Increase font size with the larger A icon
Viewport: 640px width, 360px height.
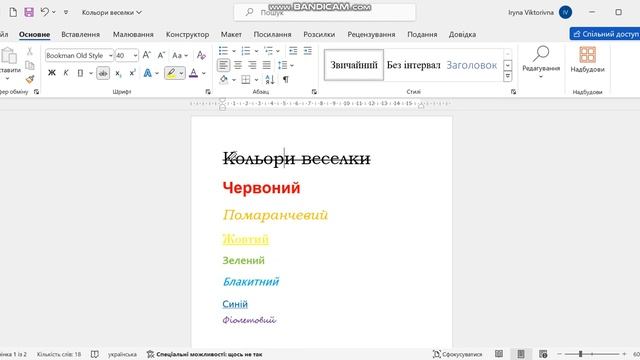click(147, 55)
